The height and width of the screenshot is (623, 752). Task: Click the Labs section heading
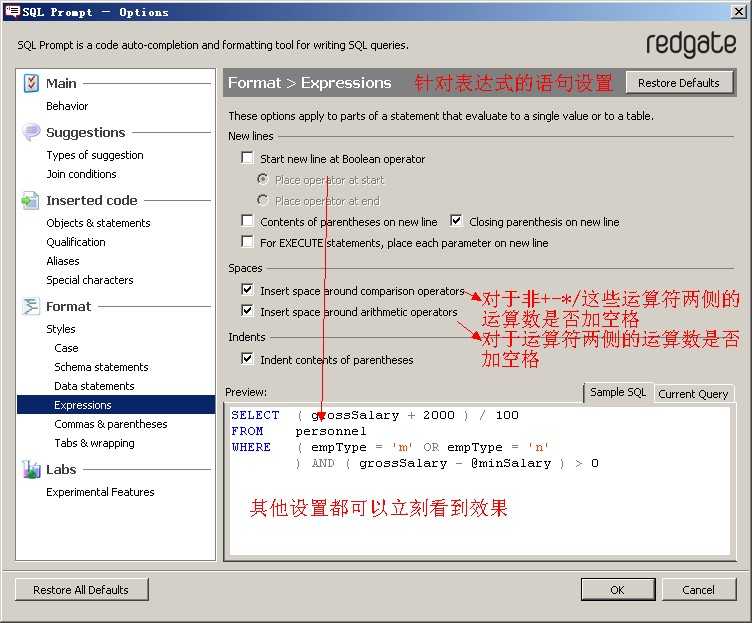coord(61,470)
